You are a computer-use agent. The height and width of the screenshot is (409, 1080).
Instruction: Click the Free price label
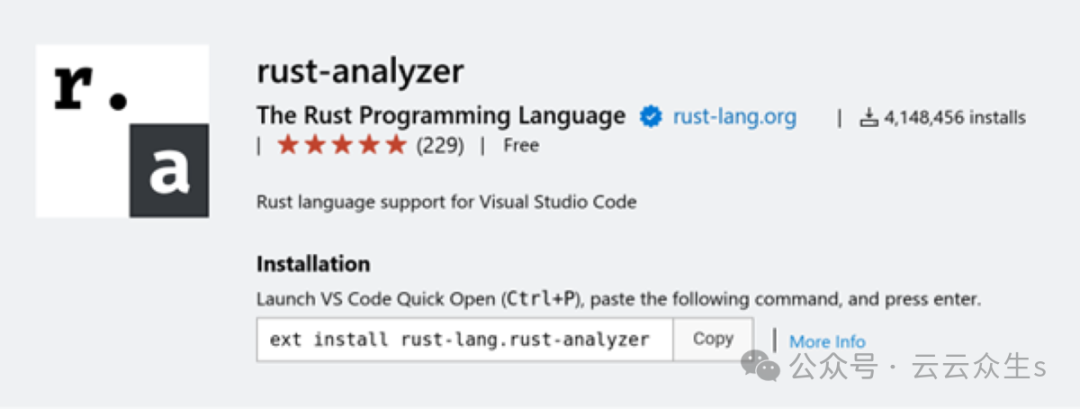tap(521, 146)
